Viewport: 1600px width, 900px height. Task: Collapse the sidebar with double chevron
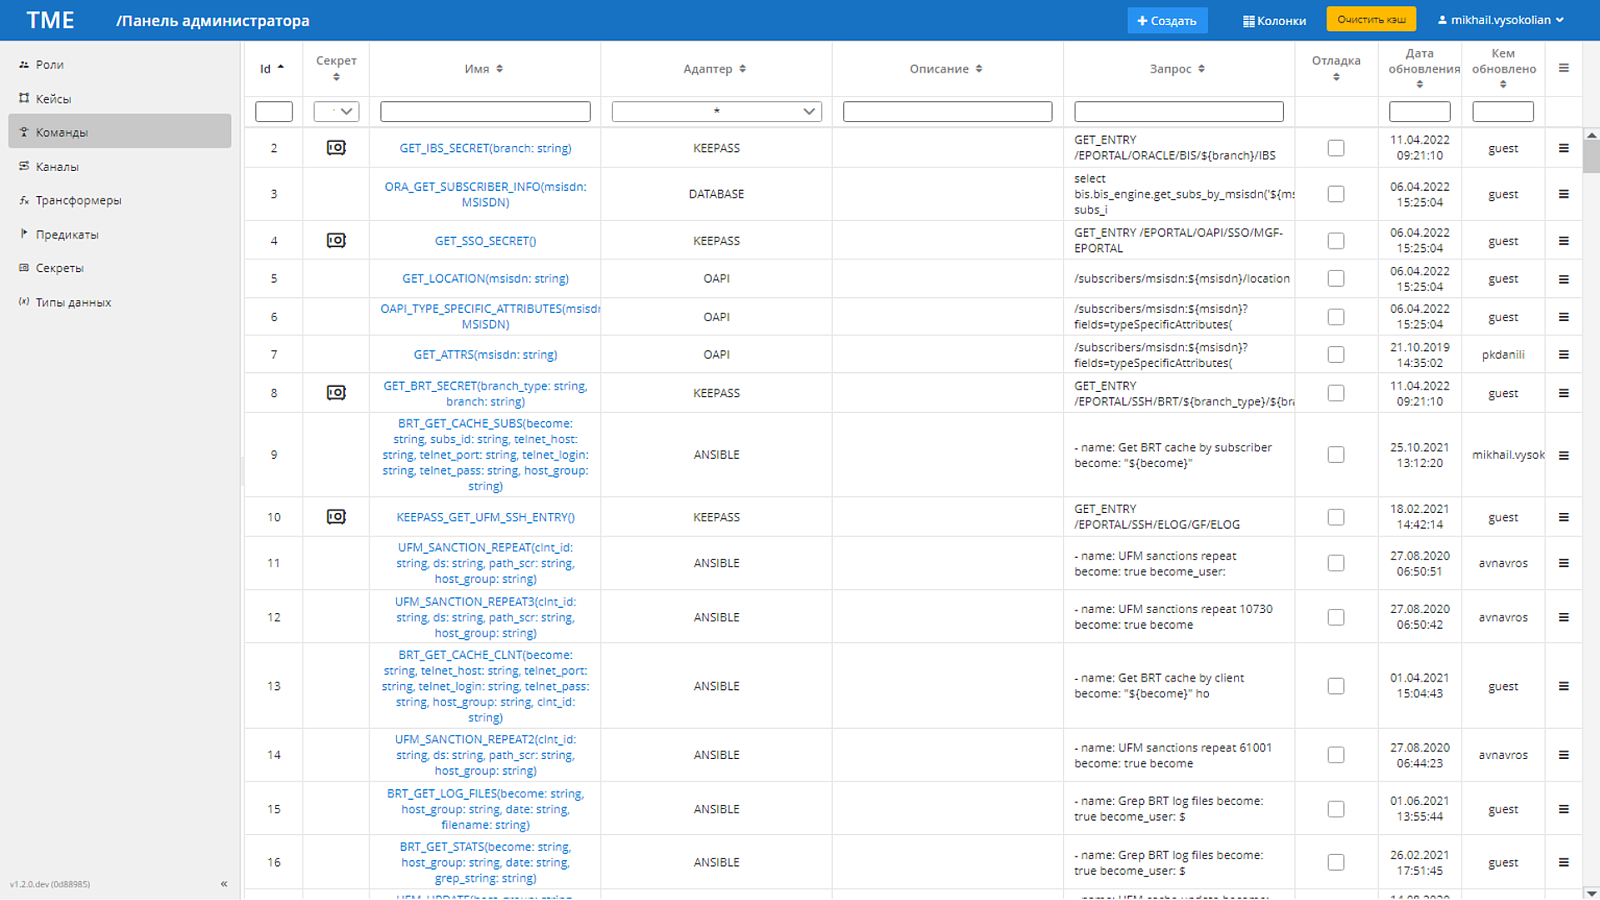pos(224,884)
